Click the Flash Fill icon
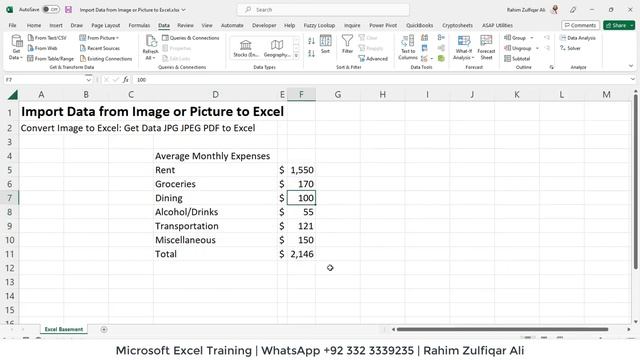640x360 pixels. tap(424, 38)
